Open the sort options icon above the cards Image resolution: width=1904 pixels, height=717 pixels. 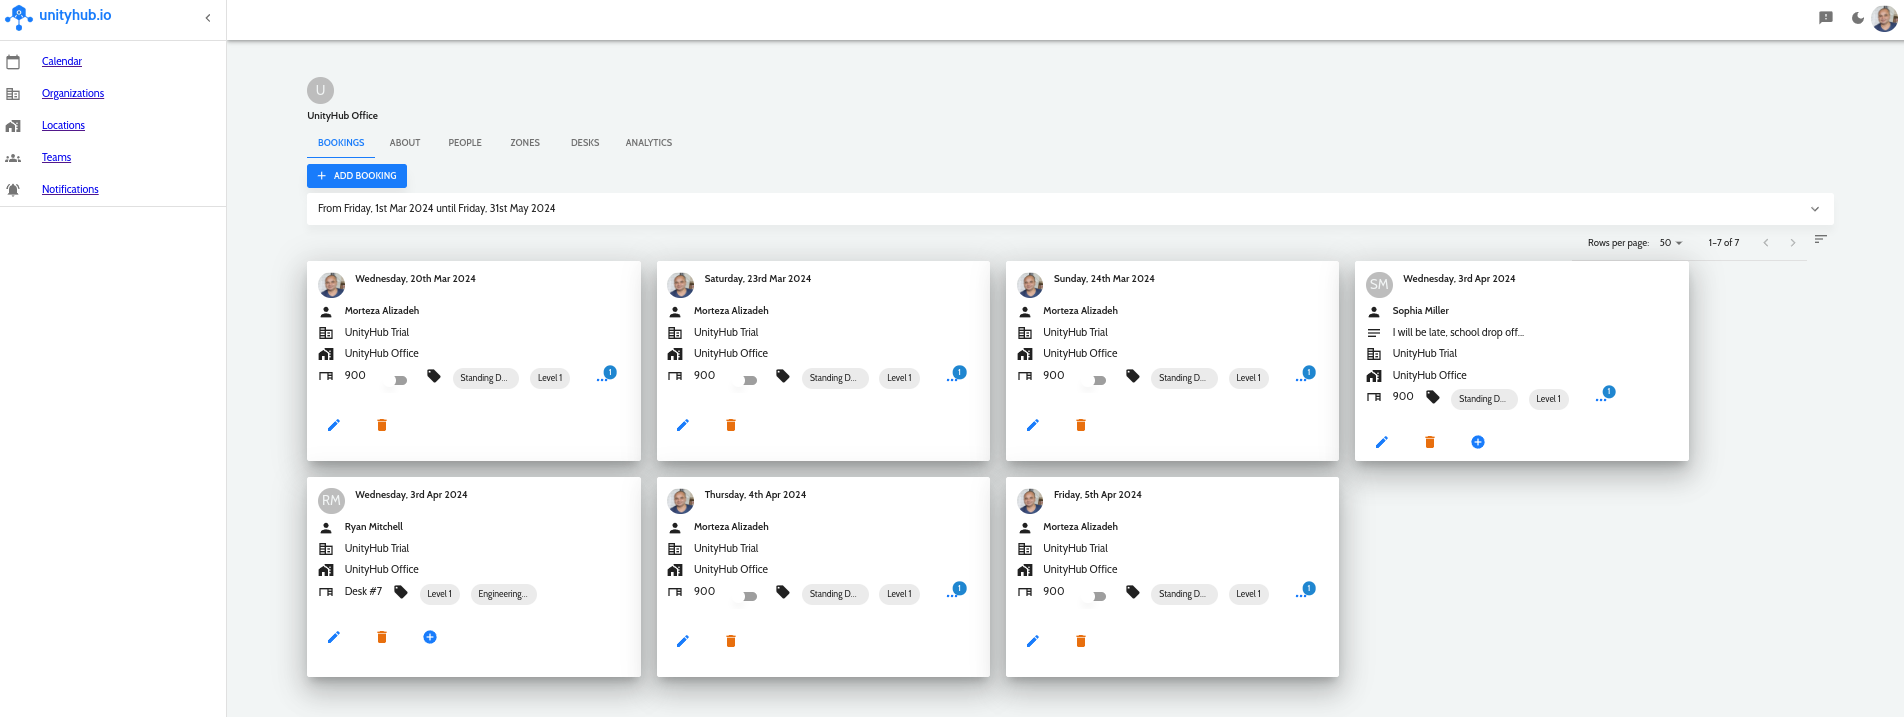1821,239
